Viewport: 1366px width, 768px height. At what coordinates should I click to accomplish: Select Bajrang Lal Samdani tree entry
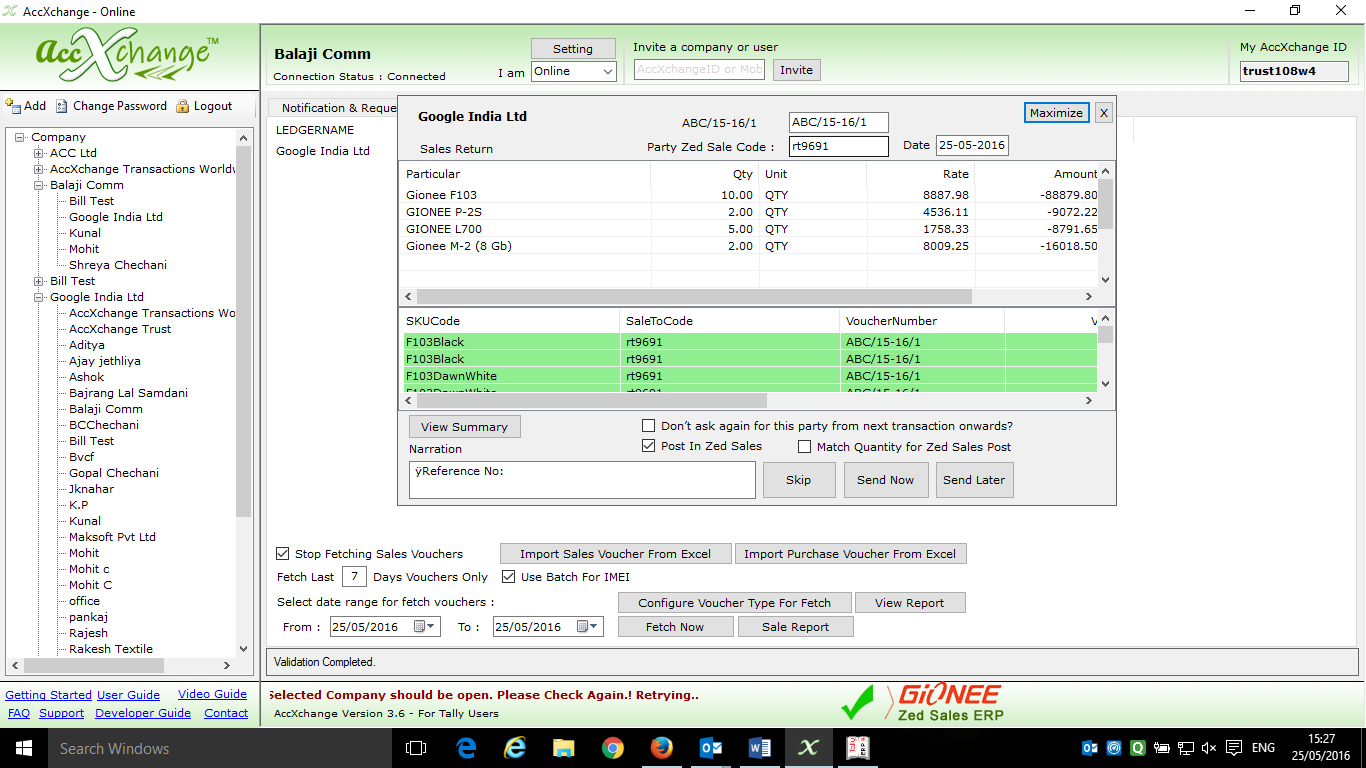(128, 393)
